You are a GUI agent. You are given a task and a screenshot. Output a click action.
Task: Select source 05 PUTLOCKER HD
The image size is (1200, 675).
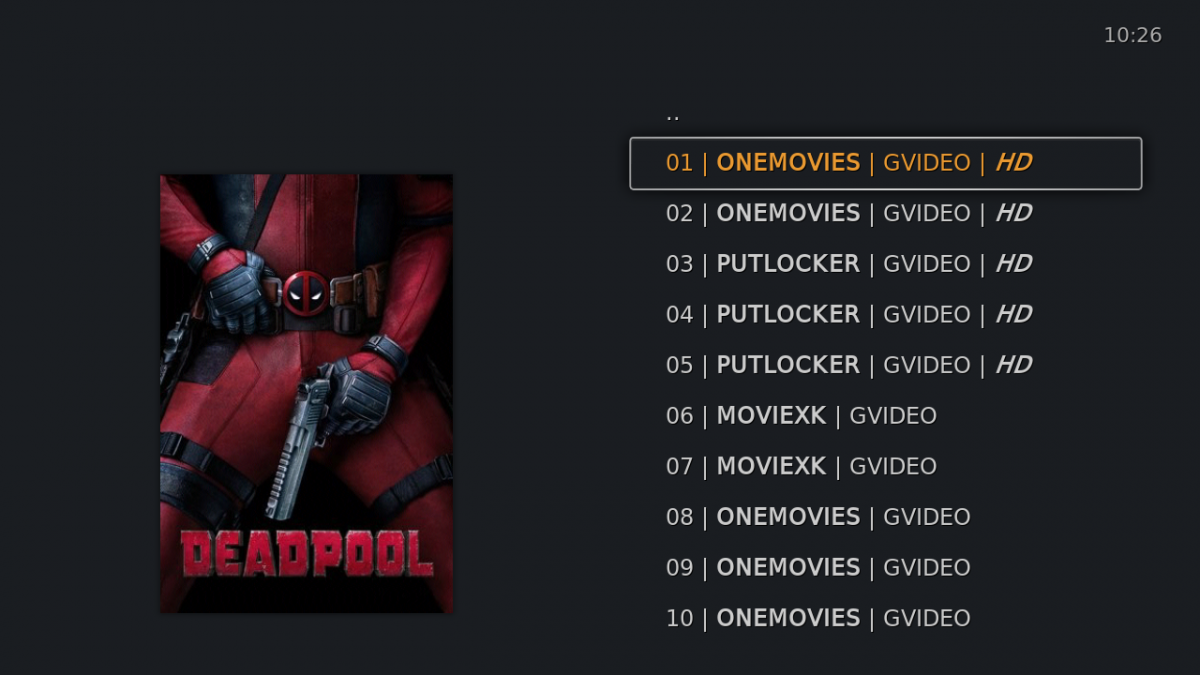click(x=885, y=365)
